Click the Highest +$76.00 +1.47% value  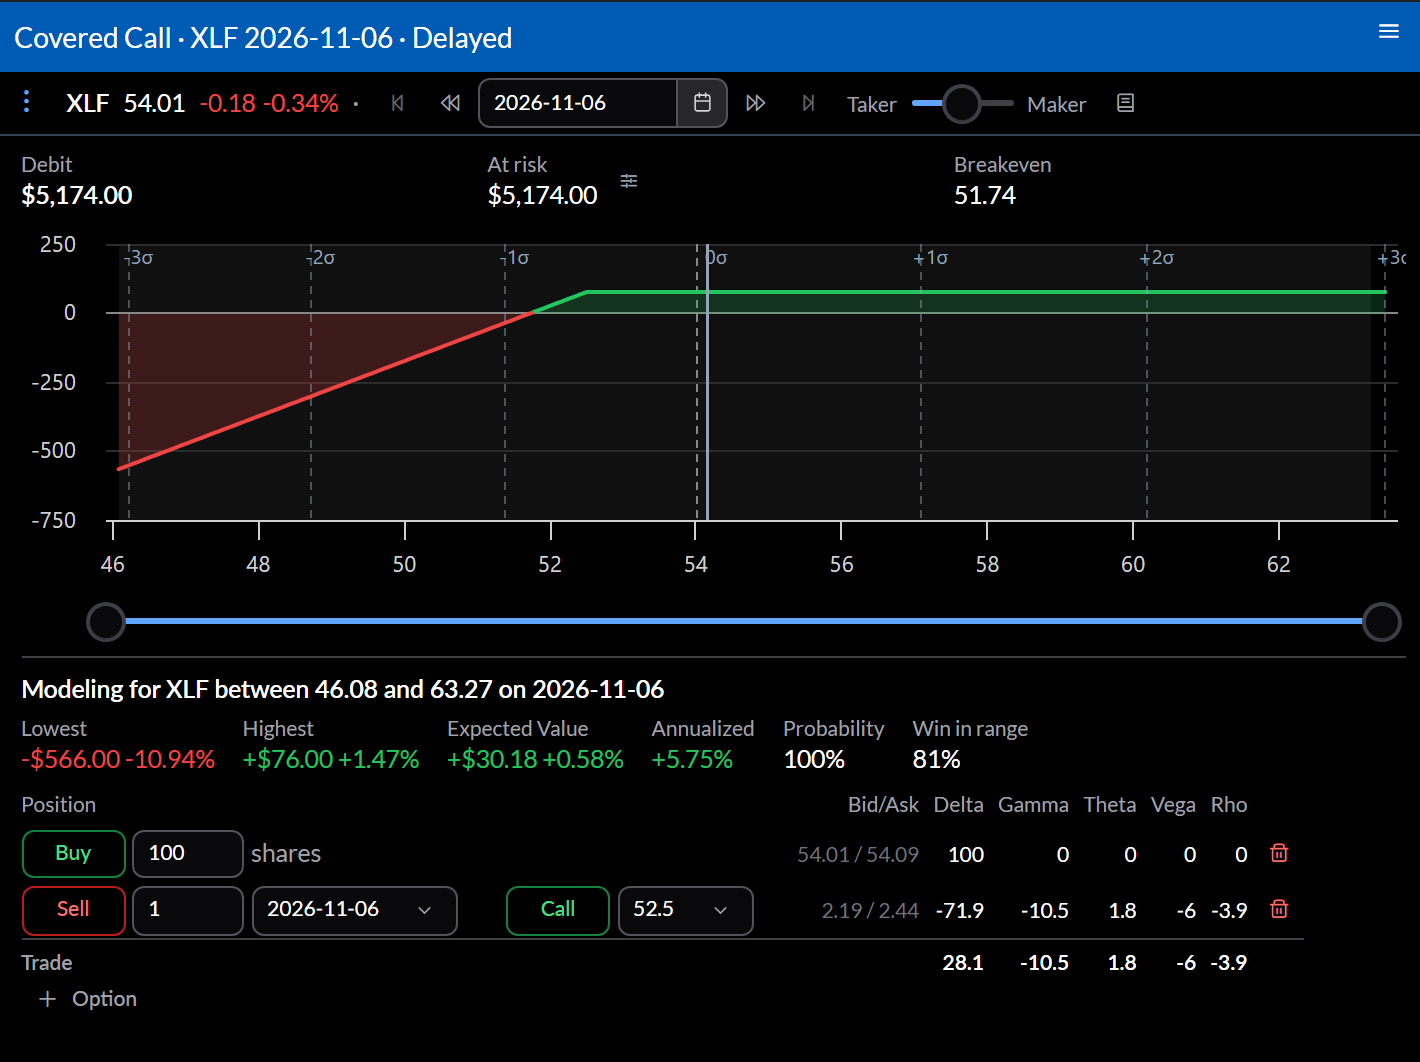point(331,759)
